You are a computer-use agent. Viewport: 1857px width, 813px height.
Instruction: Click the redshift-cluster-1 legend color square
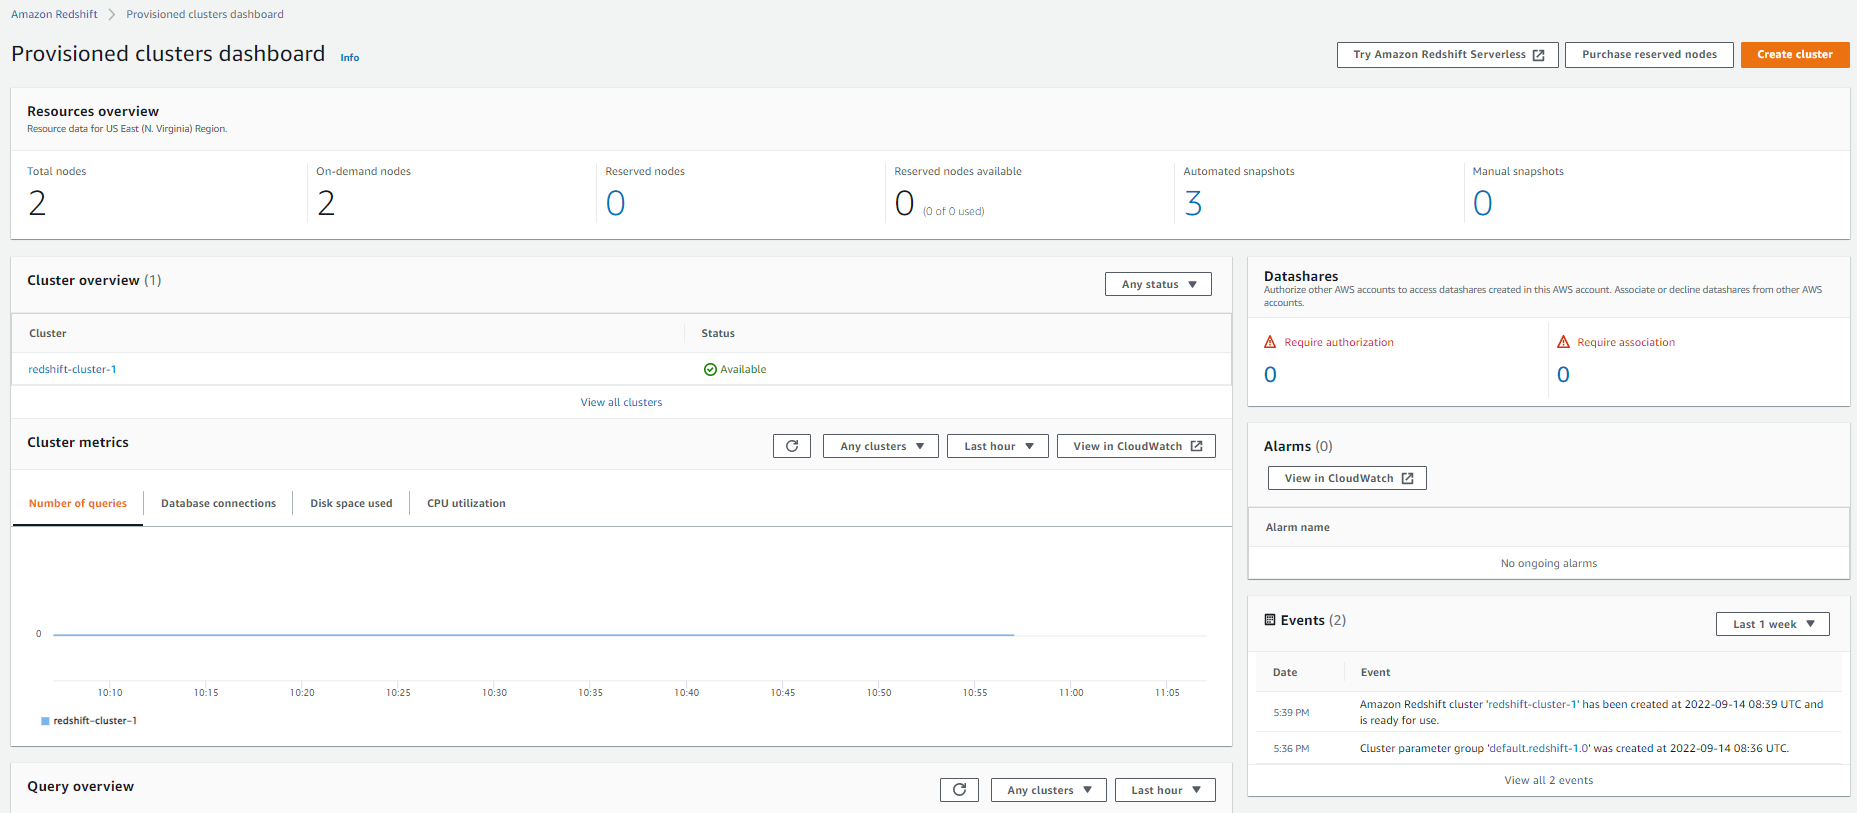tap(45, 721)
